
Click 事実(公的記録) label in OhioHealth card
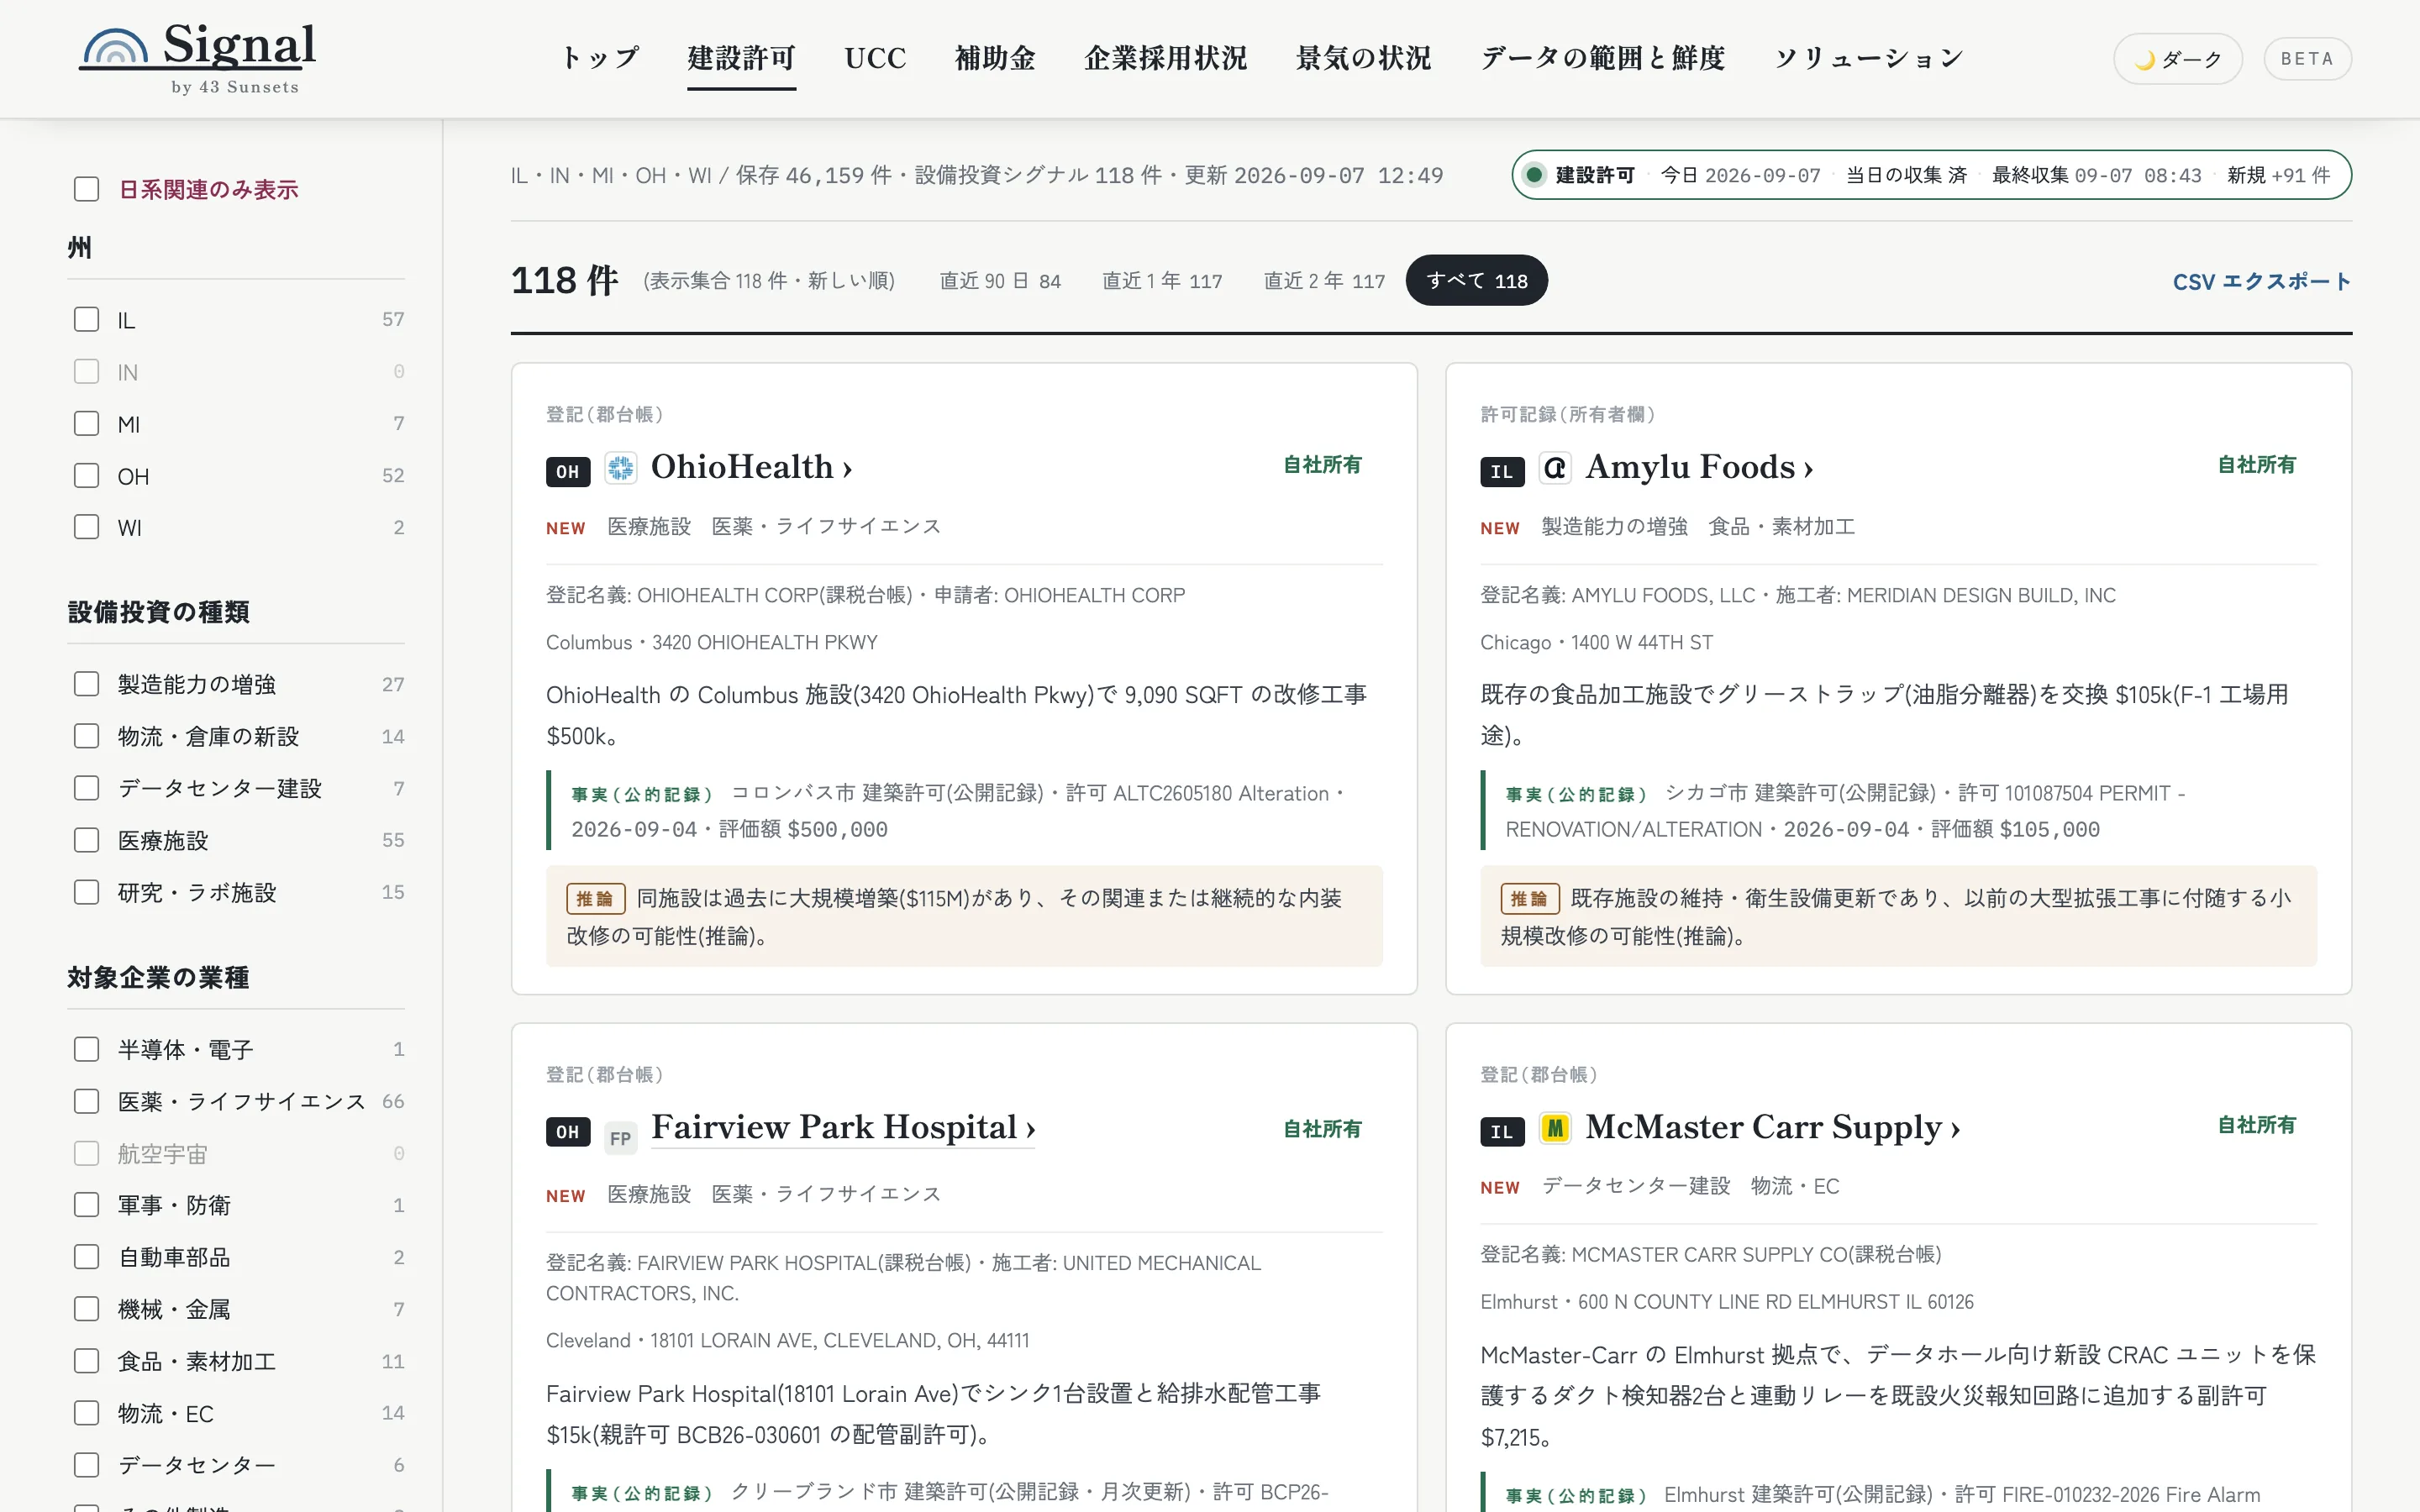coord(641,794)
